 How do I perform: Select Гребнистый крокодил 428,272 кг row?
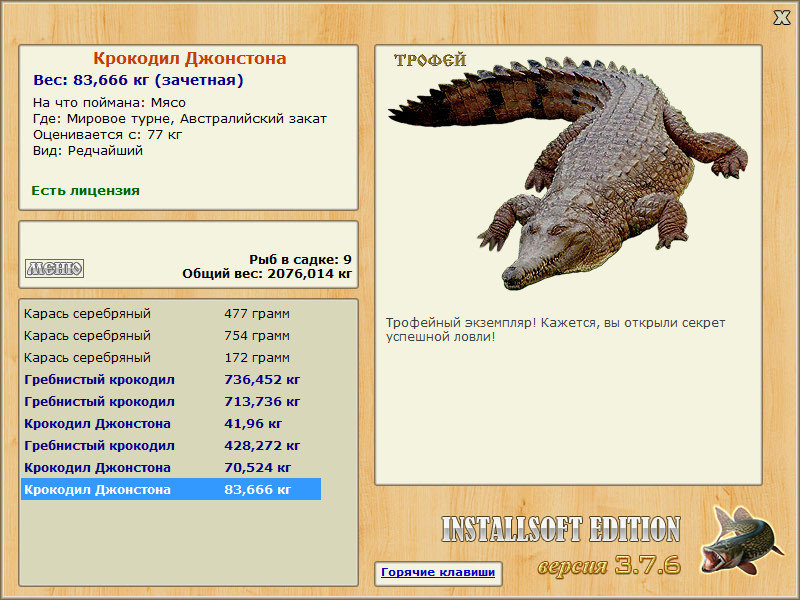171,445
